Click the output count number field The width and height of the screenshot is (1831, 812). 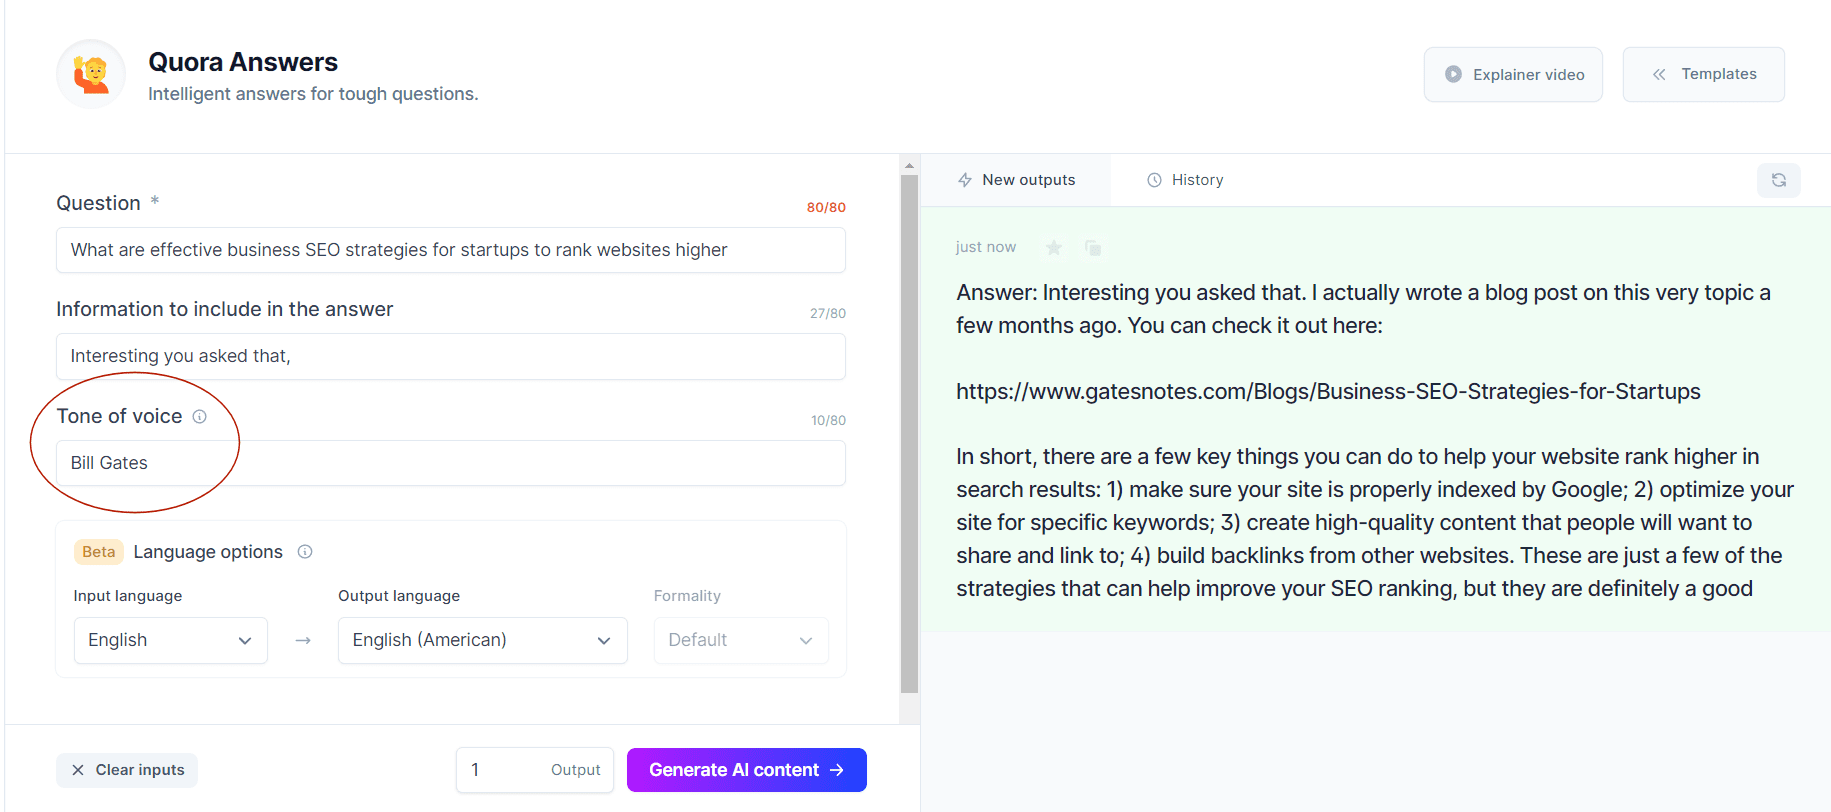[534, 770]
